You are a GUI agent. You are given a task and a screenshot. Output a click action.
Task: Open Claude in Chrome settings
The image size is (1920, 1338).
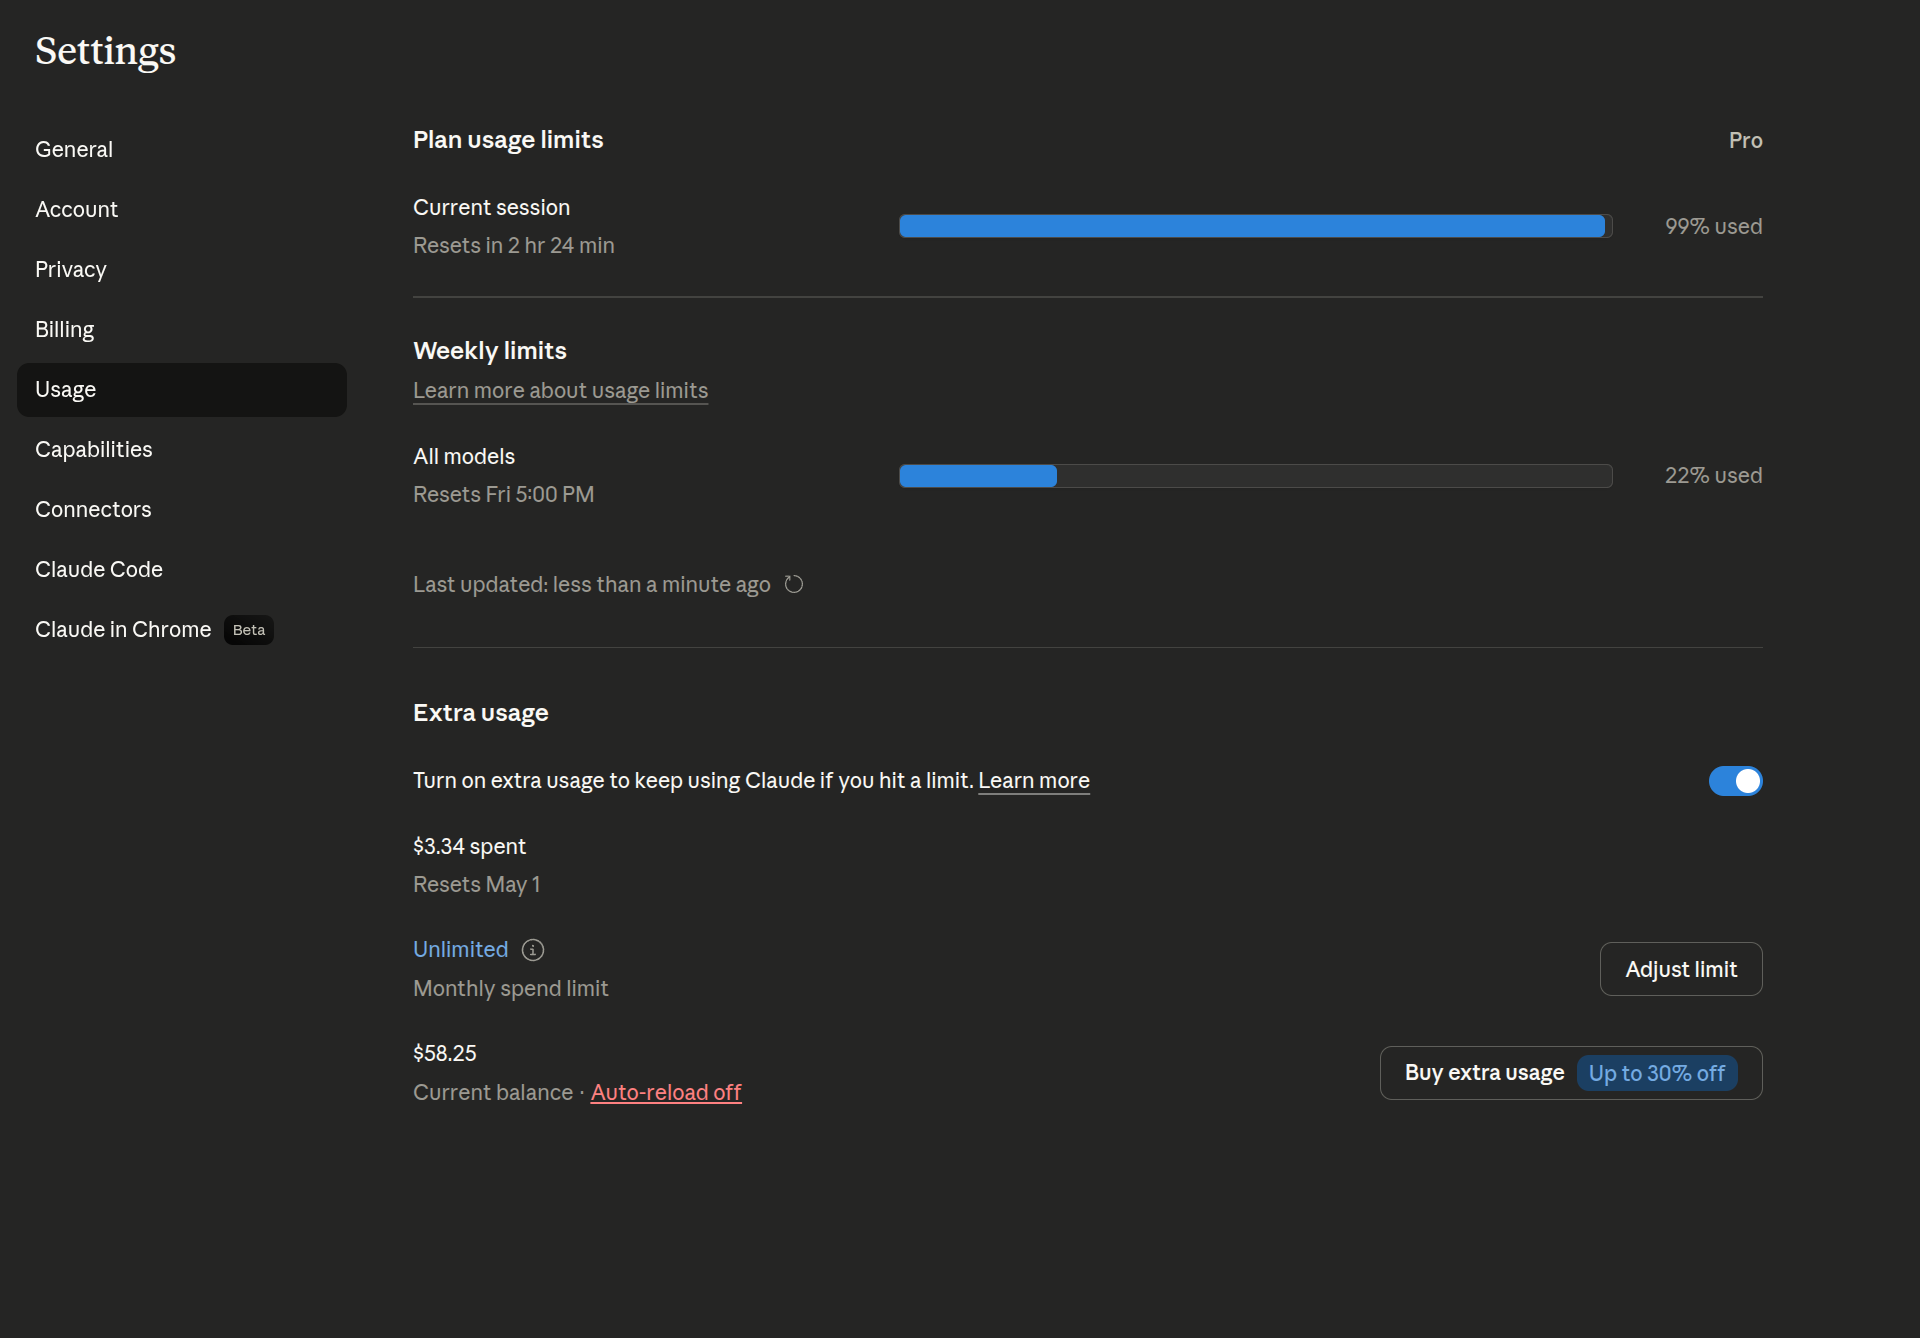tap(123, 629)
